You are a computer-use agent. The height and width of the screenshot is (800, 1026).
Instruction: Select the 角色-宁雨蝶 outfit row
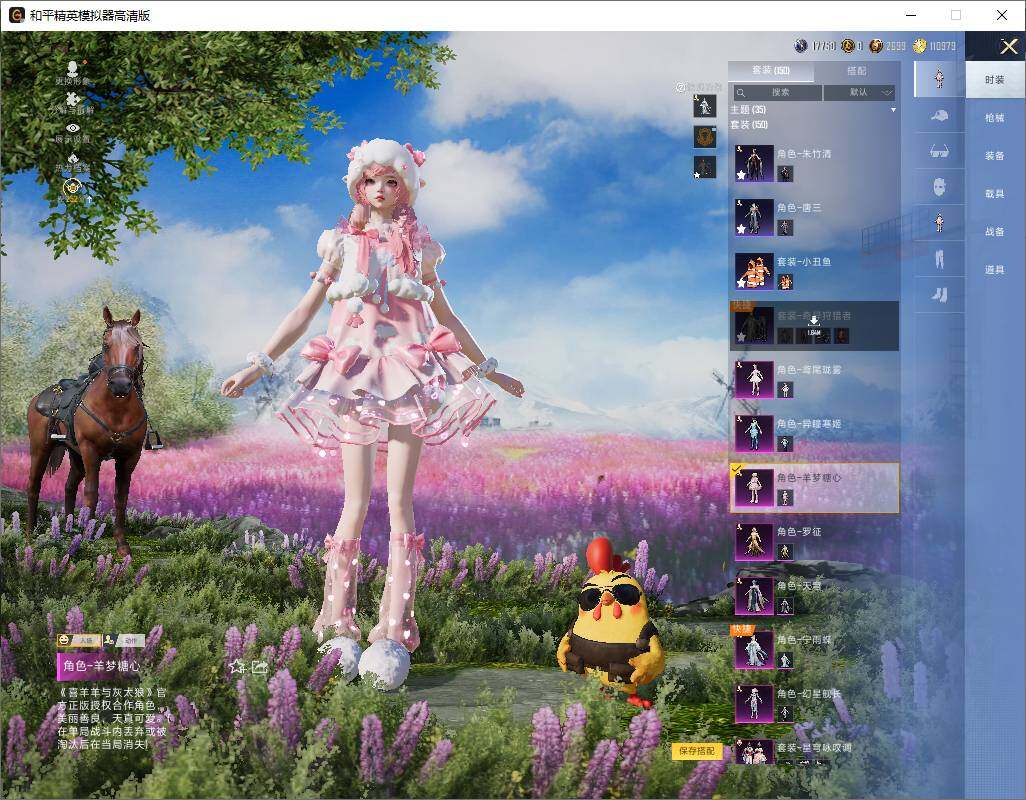pos(814,650)
